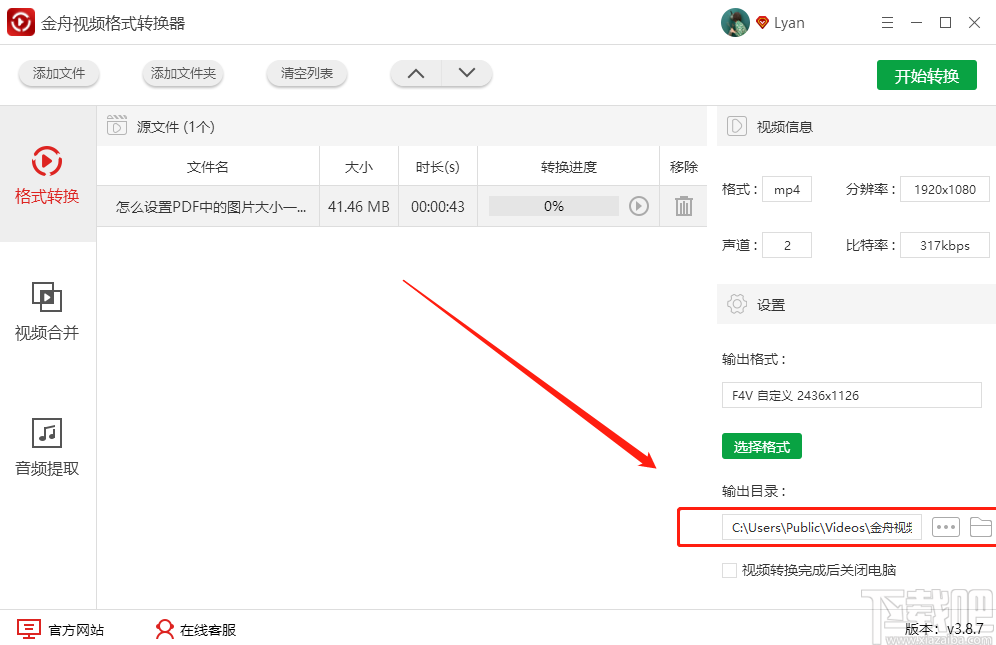
Task: Click the move-up chevron in the toolbar
Action: coord(417,73)
